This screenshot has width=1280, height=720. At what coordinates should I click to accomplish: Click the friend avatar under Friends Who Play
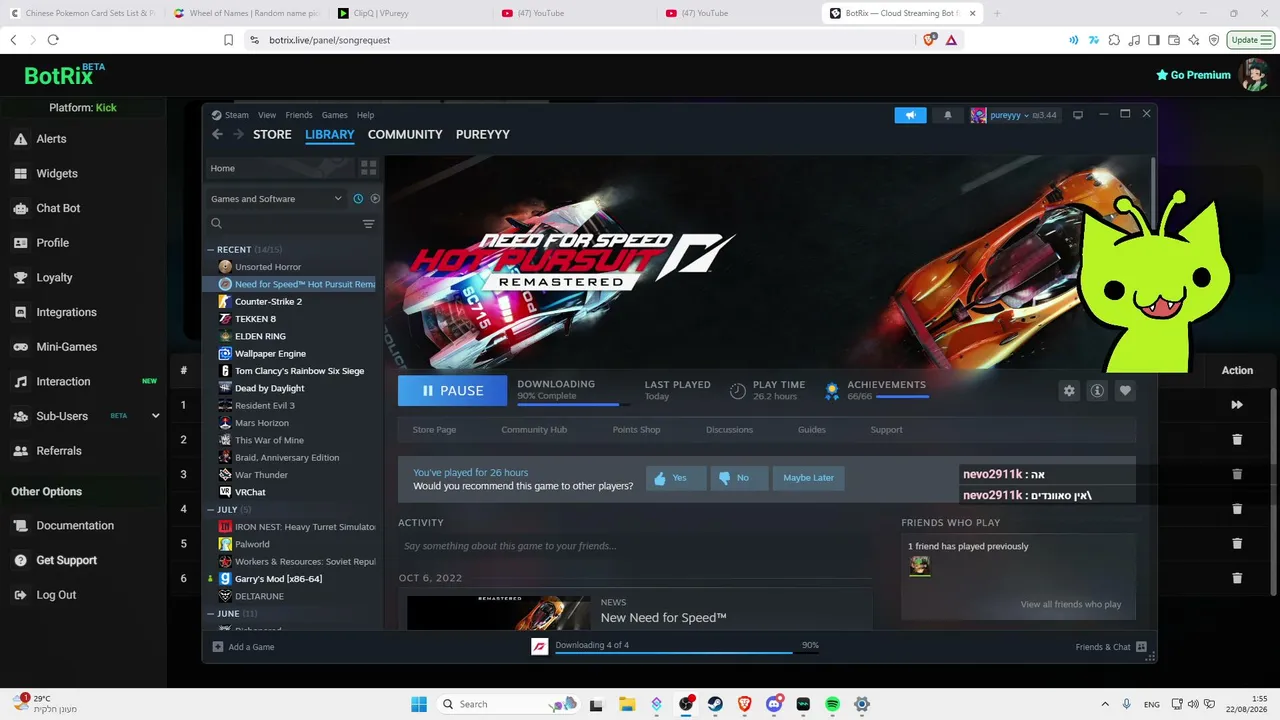tap(920, 566)
